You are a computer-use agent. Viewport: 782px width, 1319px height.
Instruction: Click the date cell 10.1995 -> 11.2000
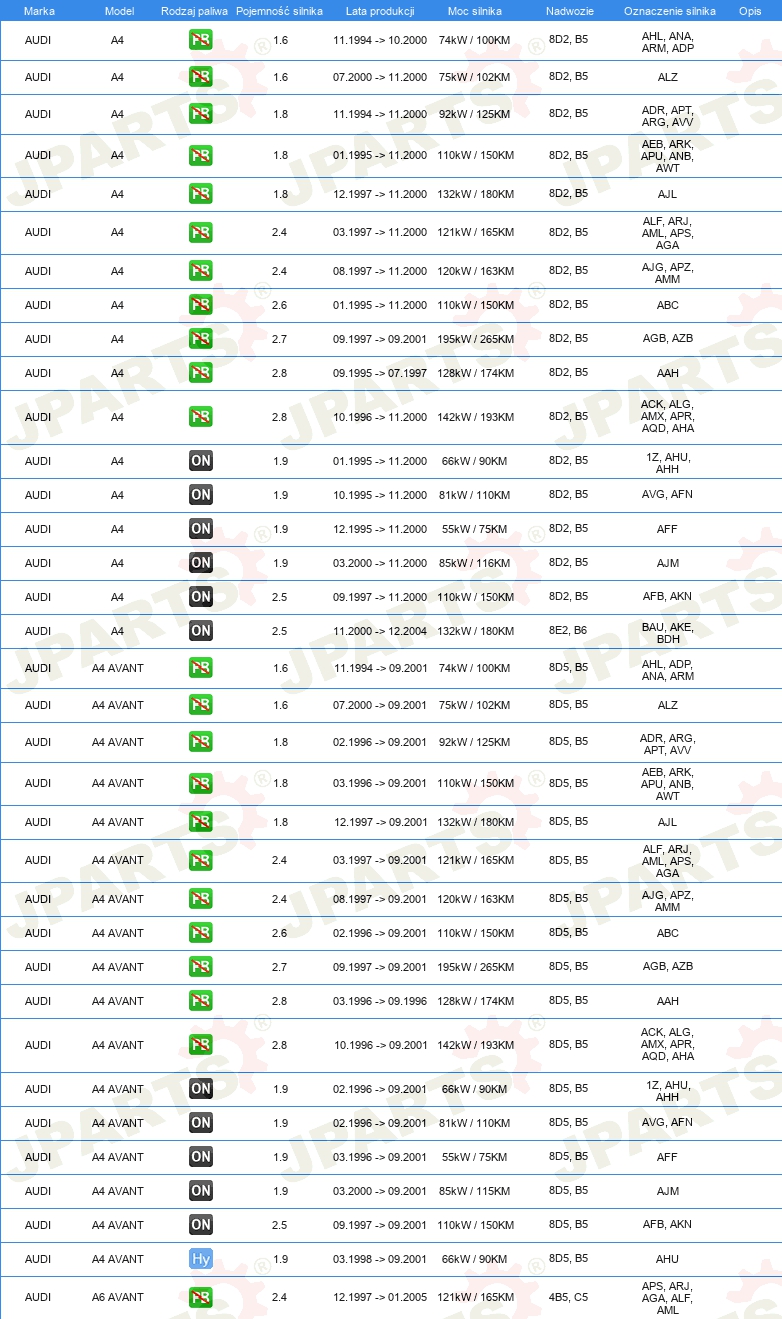tap(380, 495)
